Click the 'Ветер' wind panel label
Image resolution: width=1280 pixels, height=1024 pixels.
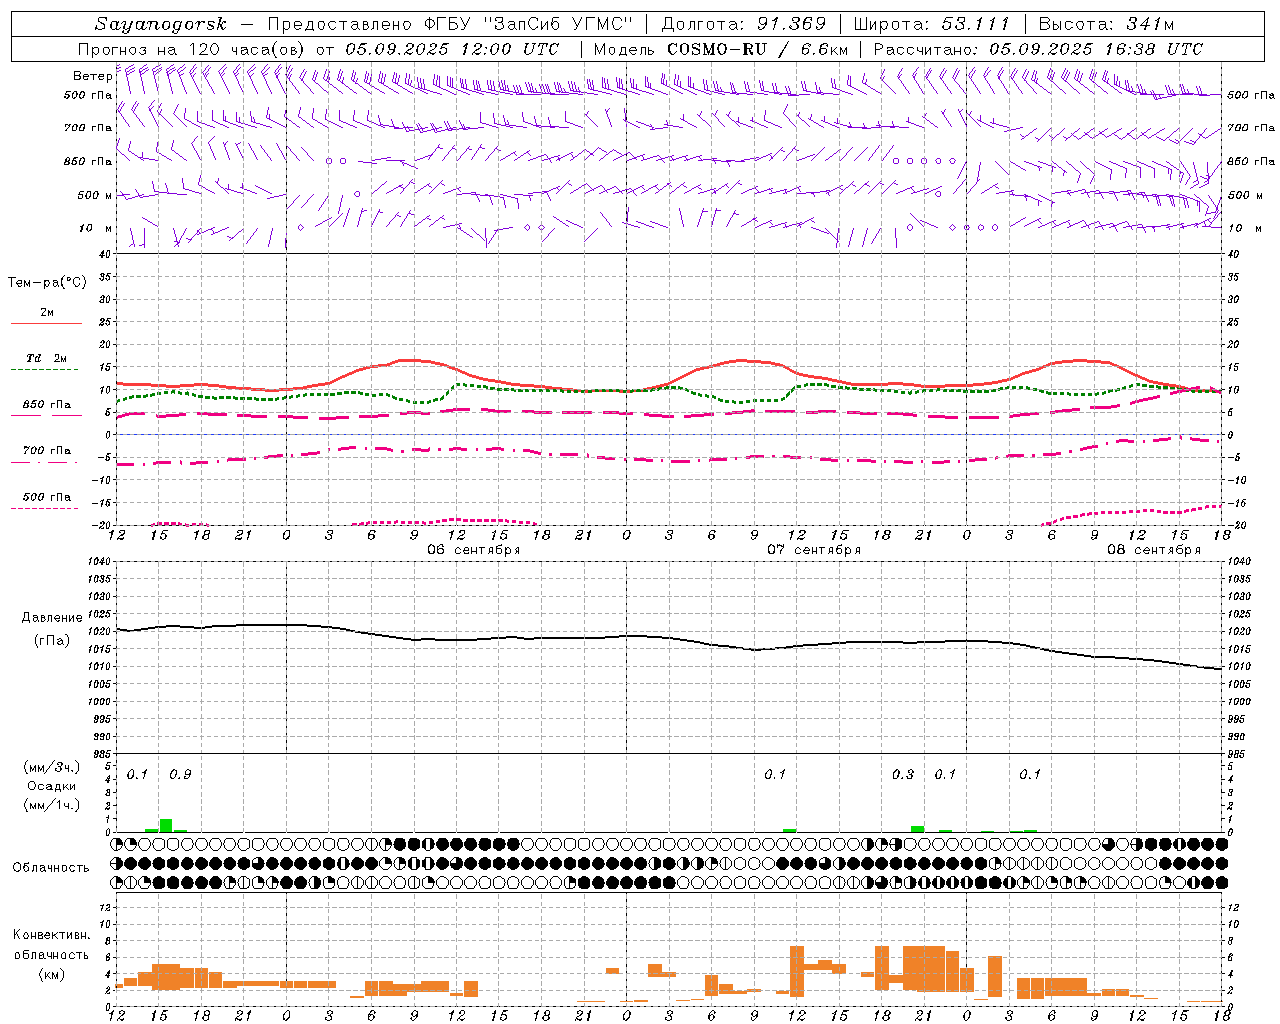point(92,76)
